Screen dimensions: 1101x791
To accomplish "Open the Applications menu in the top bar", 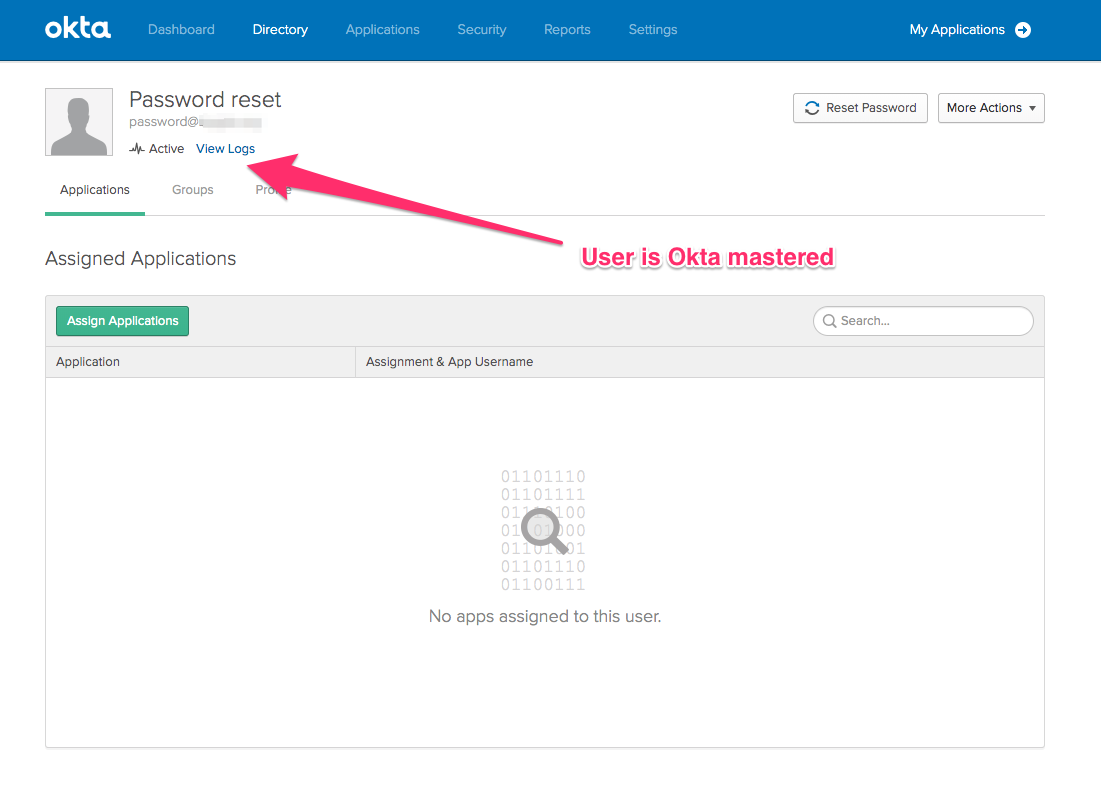I will pyautogui.click(x=383, y=30).
